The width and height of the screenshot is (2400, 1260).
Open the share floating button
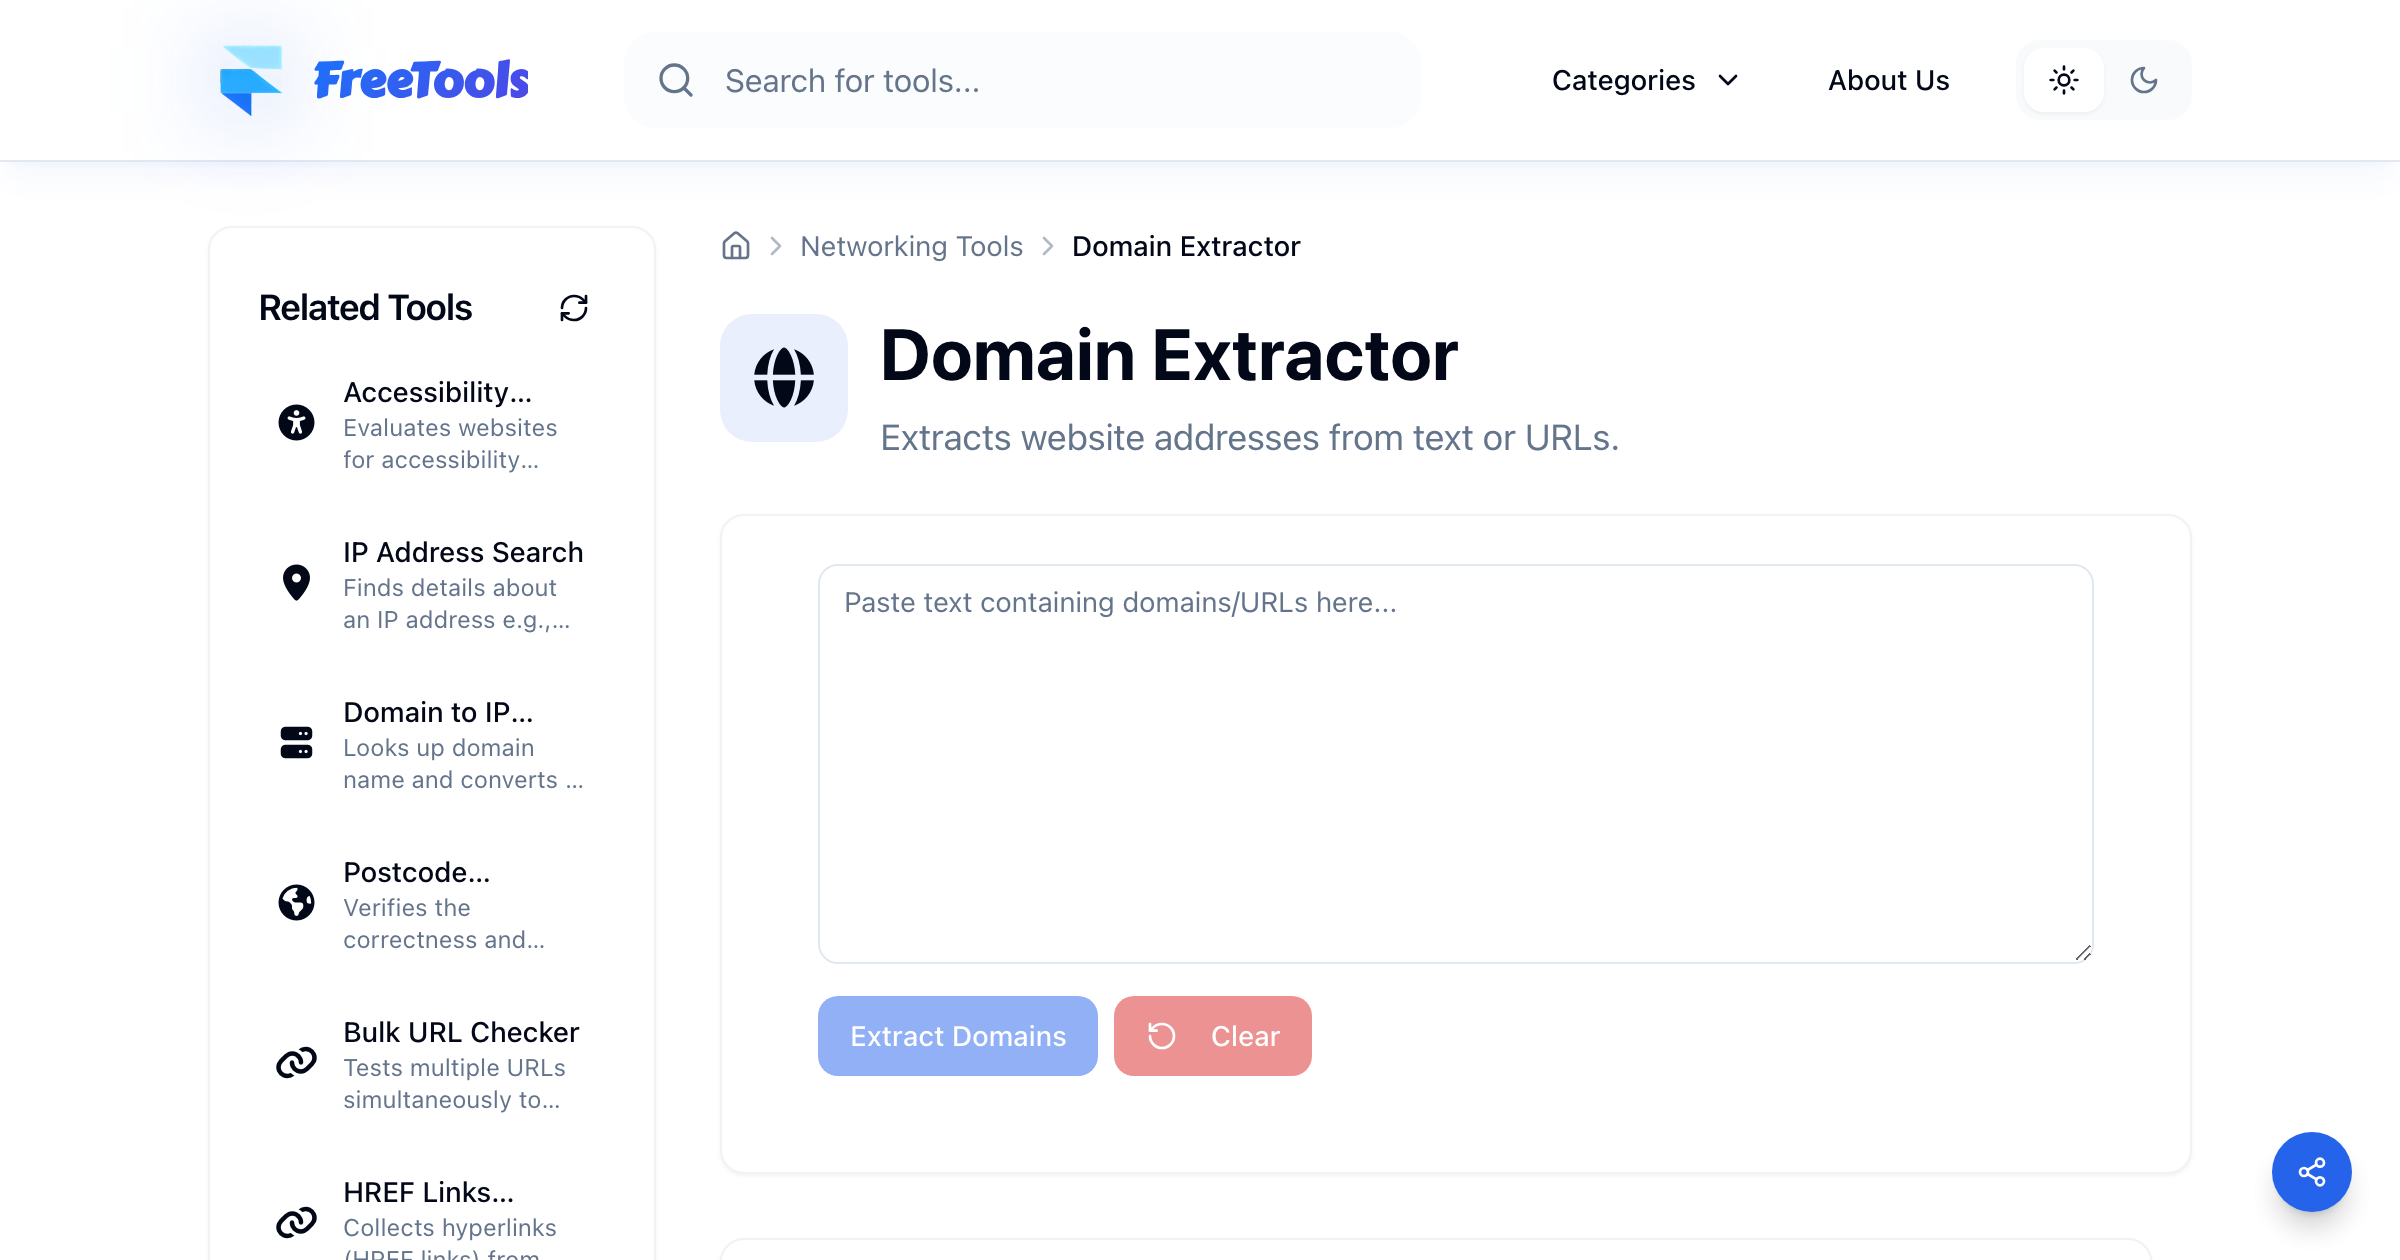[2312, 1172]
